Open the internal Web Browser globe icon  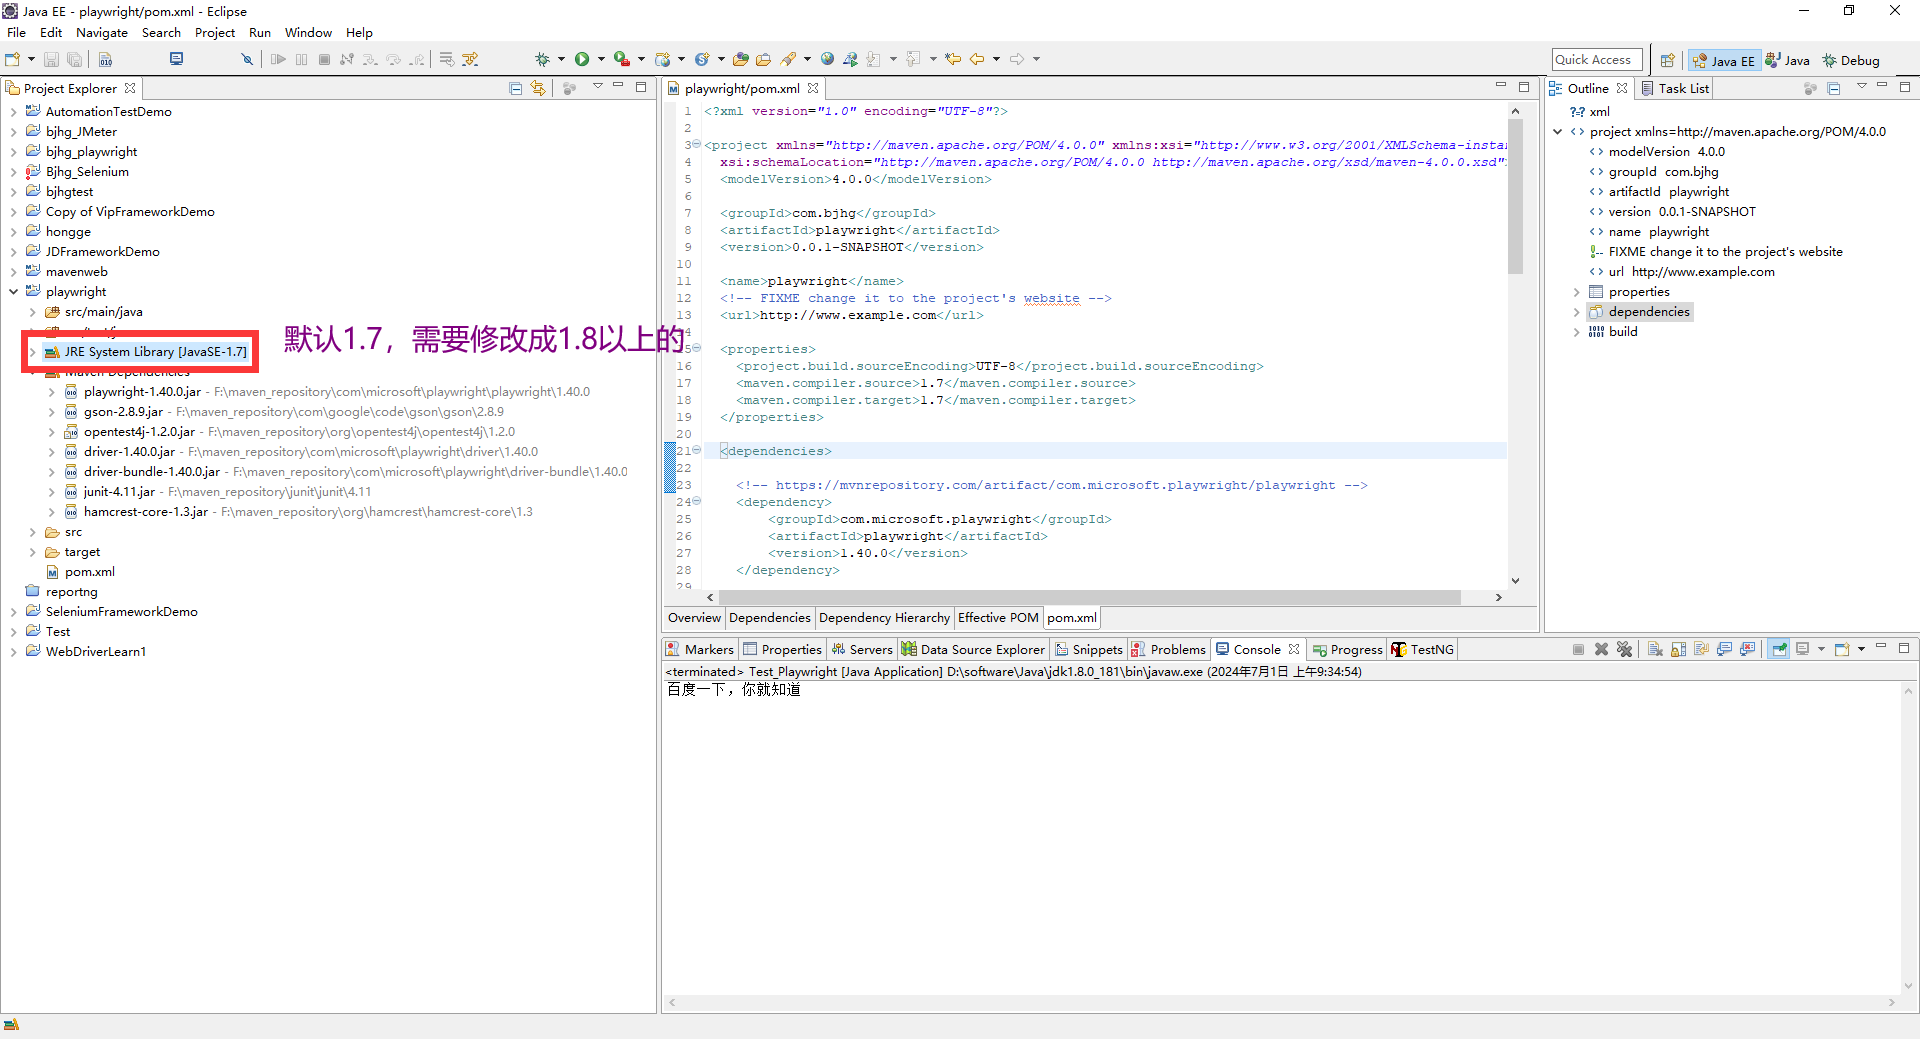coord(827,58)
